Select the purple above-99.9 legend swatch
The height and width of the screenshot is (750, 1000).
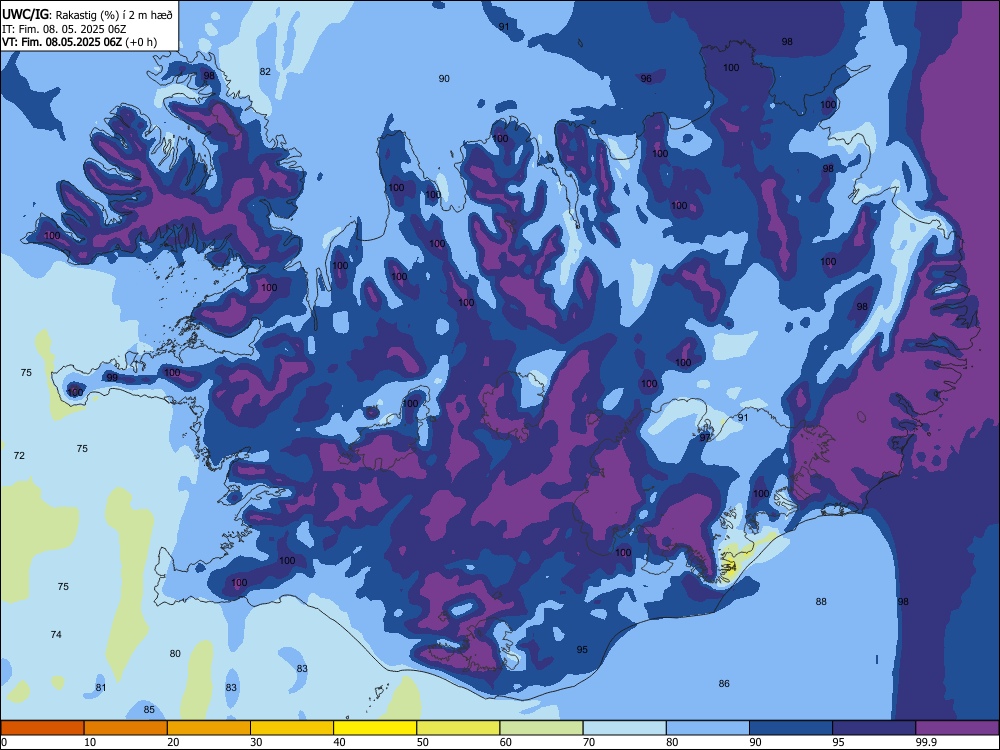click(957, 728)
